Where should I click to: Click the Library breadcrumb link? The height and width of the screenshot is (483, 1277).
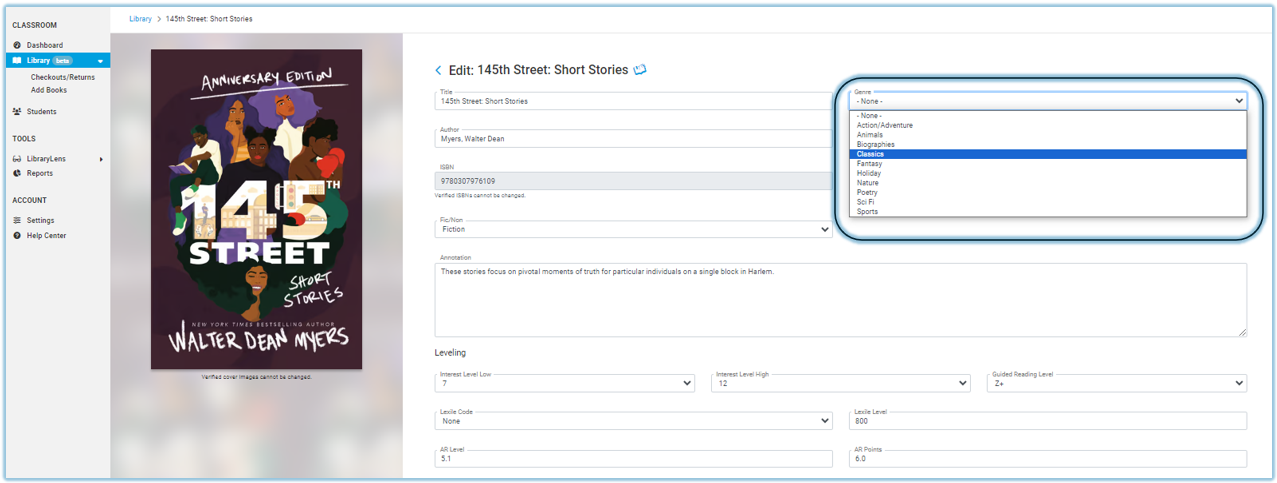[x=140, y=19]
